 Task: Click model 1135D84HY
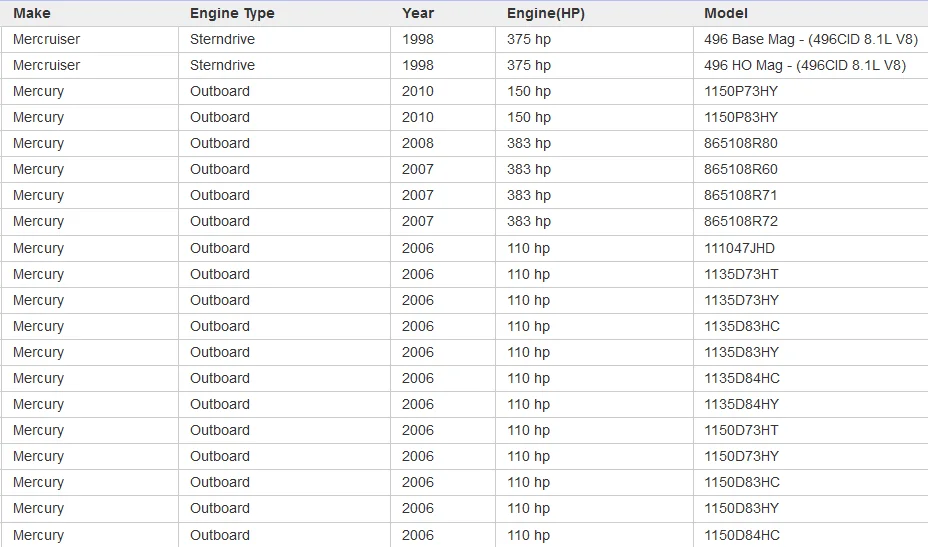742,404
